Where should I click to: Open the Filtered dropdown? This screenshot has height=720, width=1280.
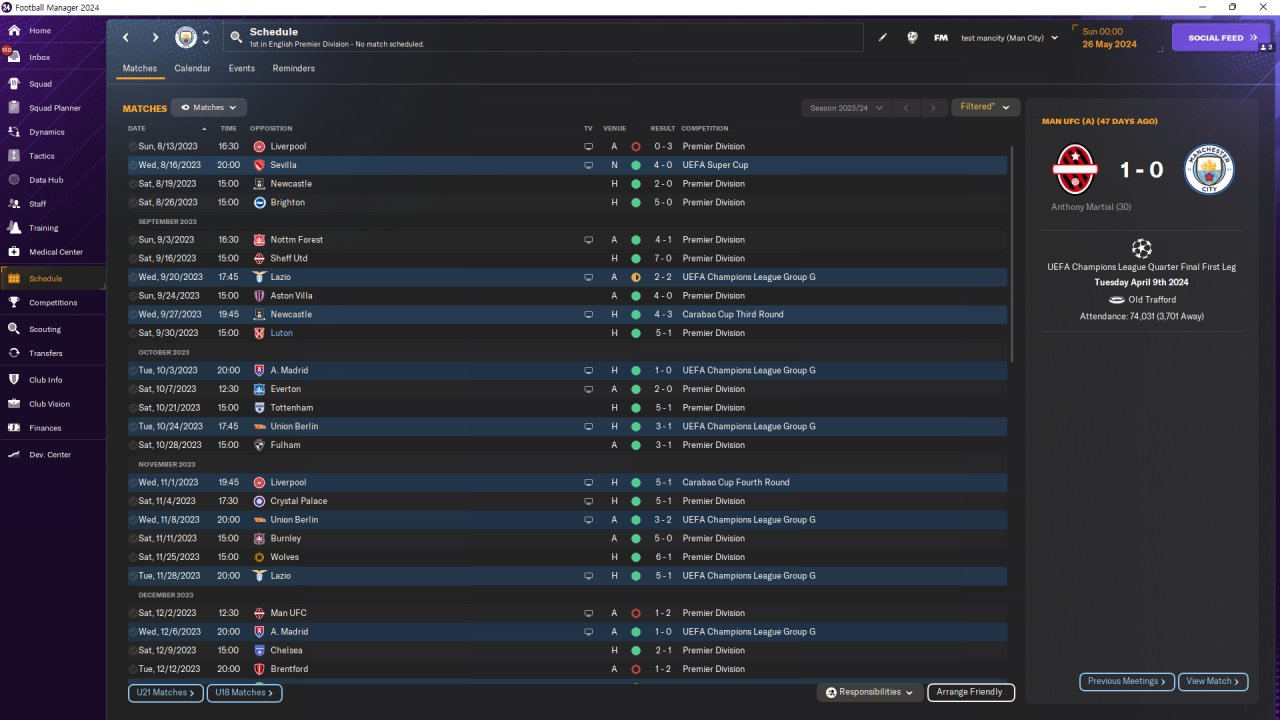click(x=985, y=107)
